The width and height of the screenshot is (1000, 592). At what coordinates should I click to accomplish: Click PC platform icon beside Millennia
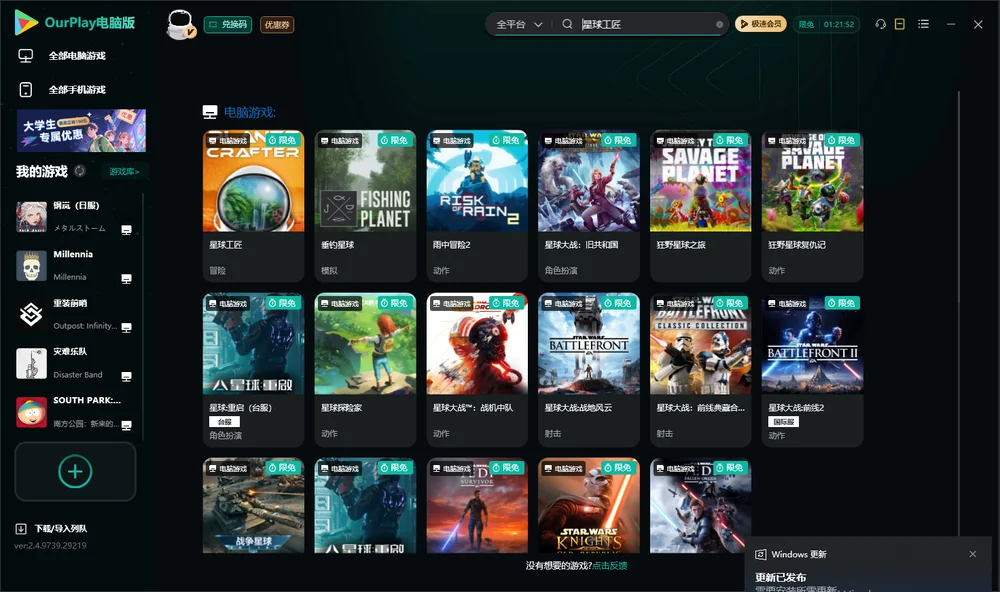pyautogui.click(x=126, y=279)
